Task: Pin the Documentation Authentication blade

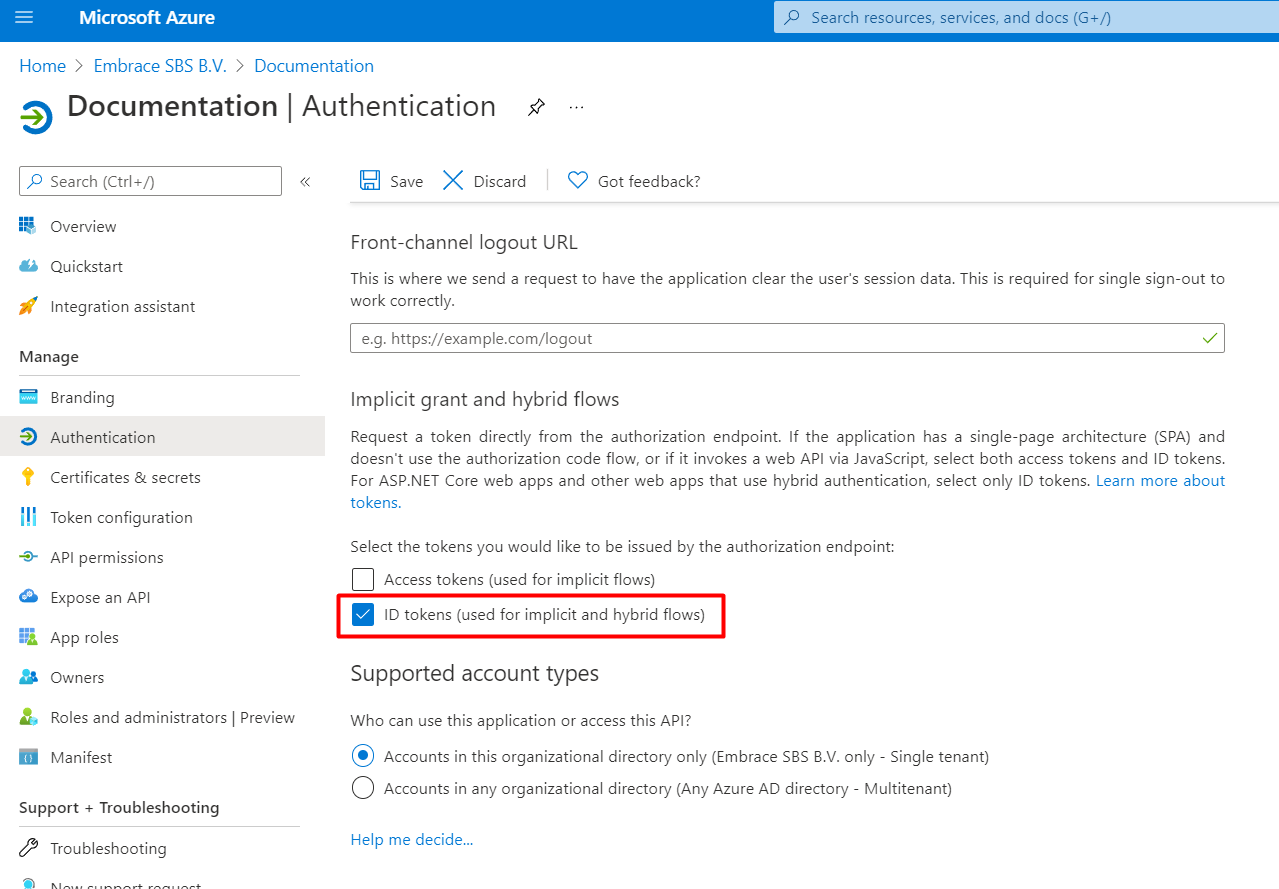Action: pyautogui.click(x=537, y=107)
